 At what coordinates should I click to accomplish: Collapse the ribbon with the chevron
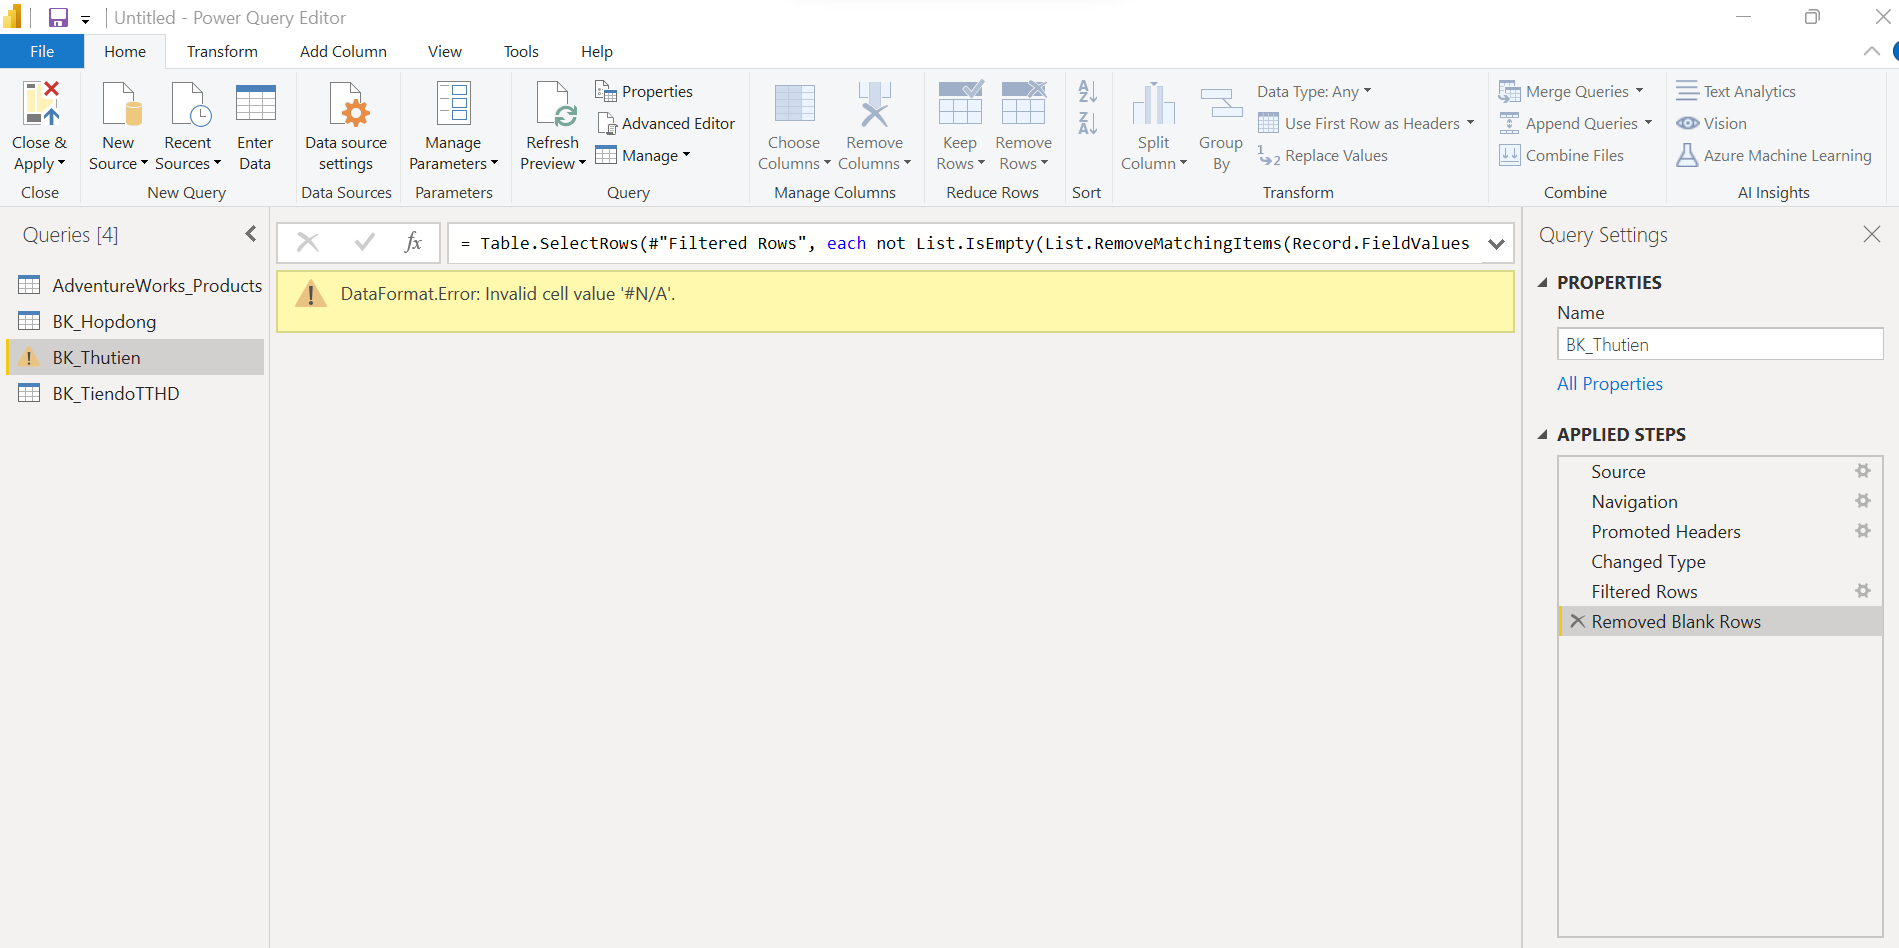click(x=1871, y=51)
